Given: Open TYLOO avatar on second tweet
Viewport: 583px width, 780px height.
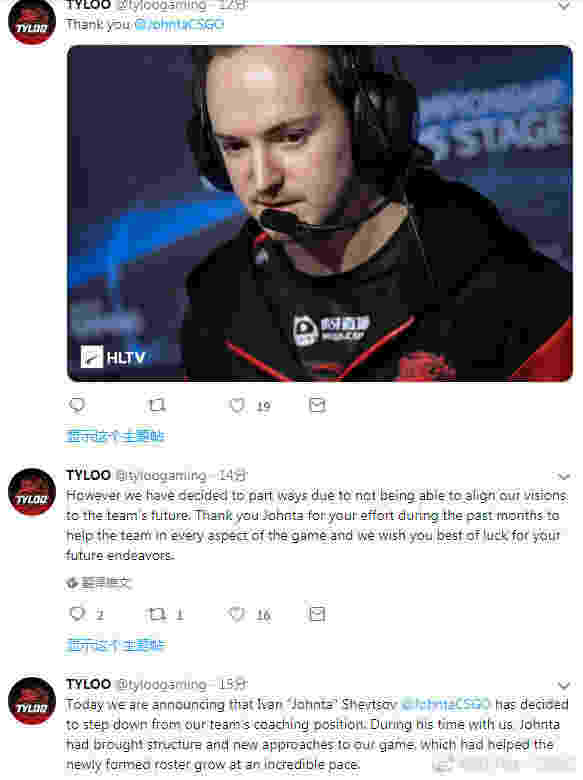Looking at the screenshot, I should (x=32, y=492).
